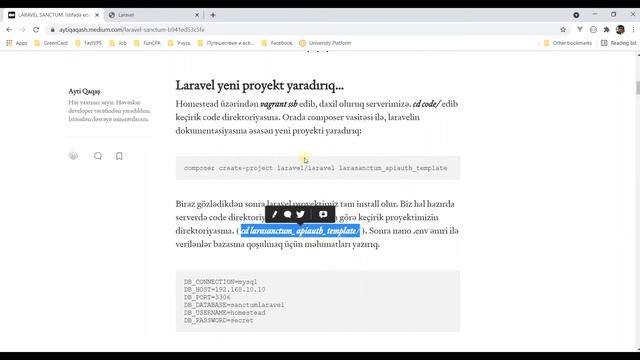Image resolution: width=640 pixels, height=360 pixels.
Task: Click the DB_DATABASE=sanctumlaravel line
Action: (x=234, y=305)
